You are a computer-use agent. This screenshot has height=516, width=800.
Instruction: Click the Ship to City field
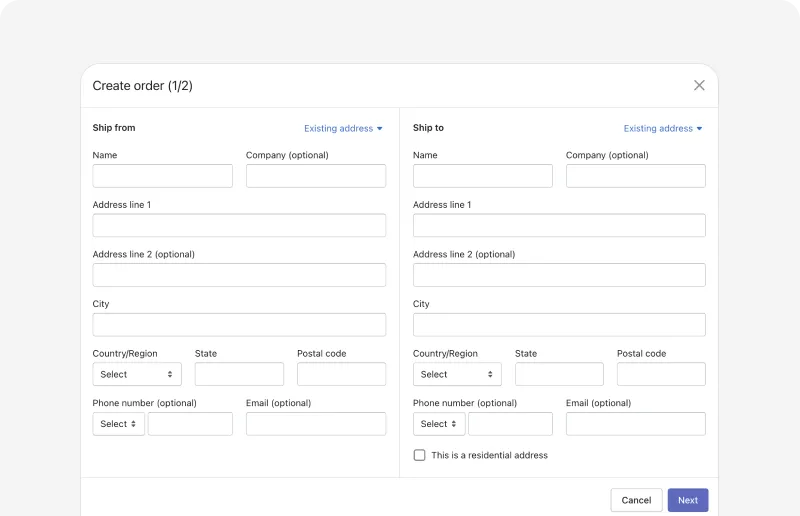click(559, 325)
